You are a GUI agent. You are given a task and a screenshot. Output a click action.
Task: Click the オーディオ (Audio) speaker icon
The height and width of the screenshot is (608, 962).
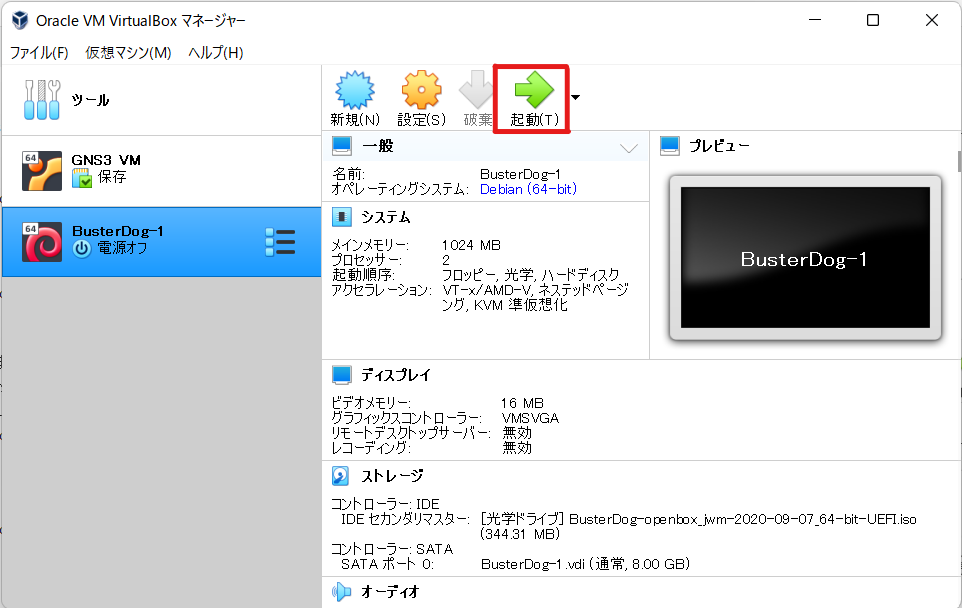[340, 591]
